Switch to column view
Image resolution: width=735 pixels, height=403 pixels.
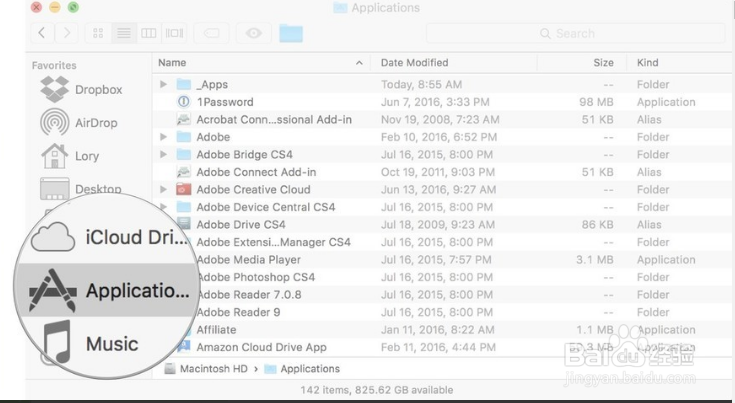click(149, 33)
